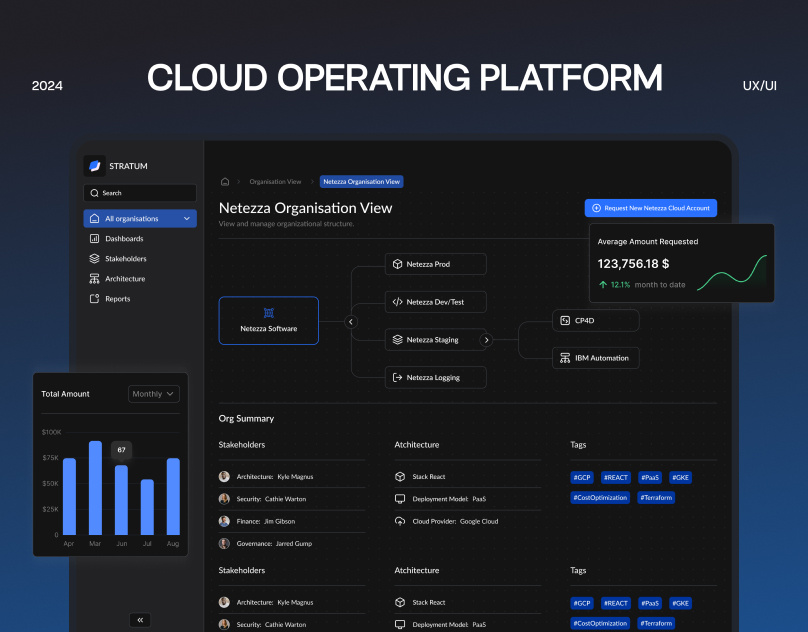This screenshot has height=632, width=808.
Task: Collapse the sidebar with the double-arrow button
Action: point(139,620)
